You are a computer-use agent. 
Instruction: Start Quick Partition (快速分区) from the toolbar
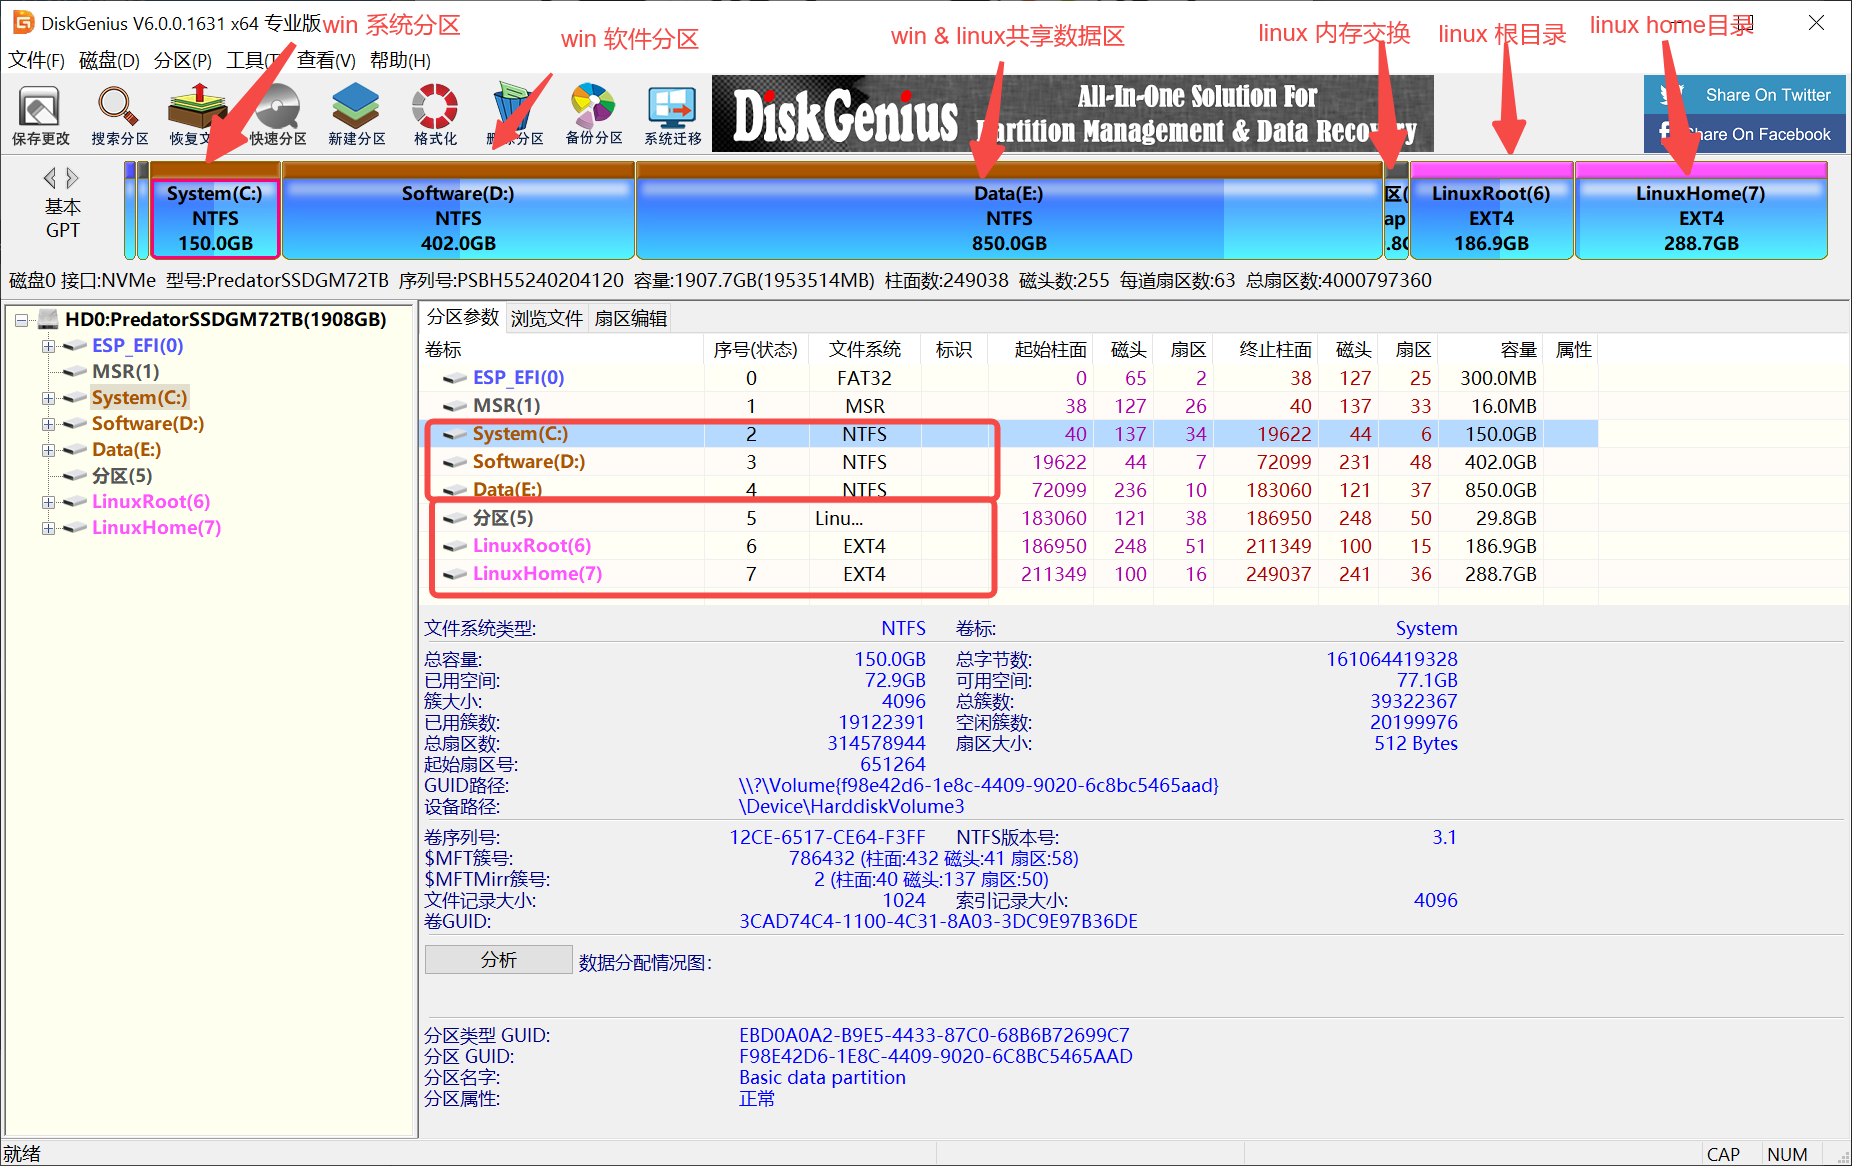277,115
